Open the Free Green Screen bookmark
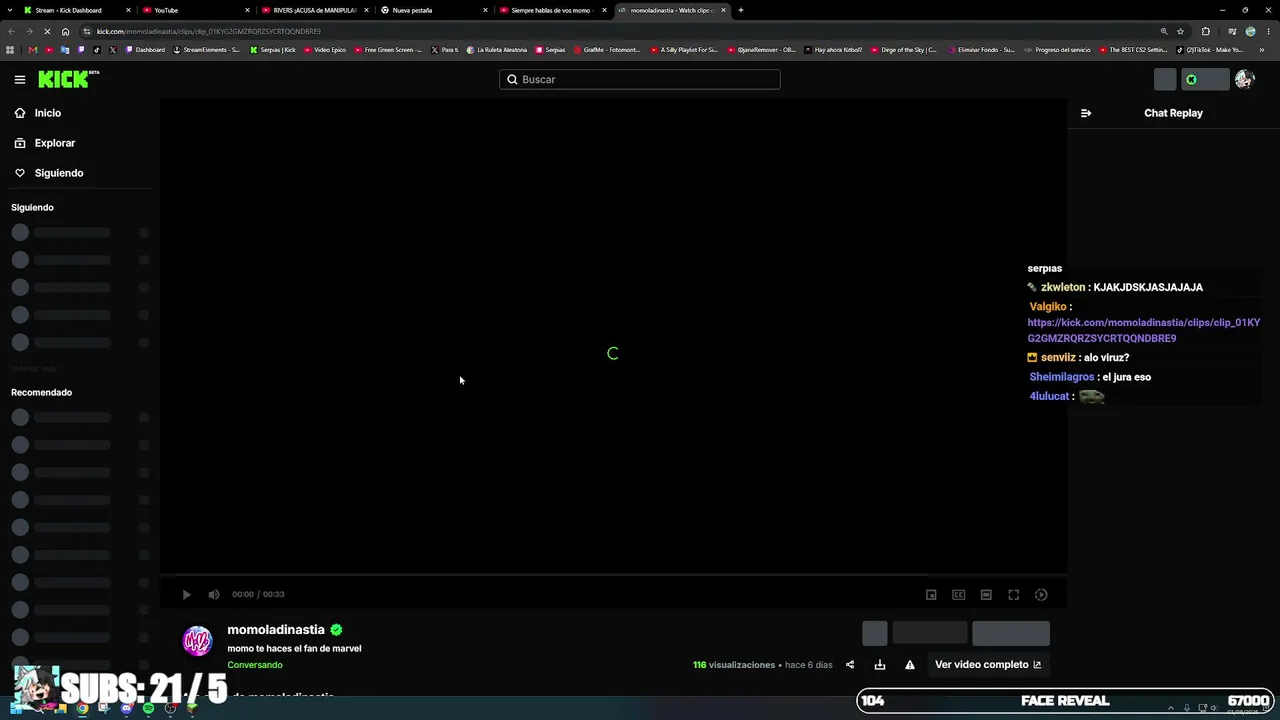The width and height of the screenshot is (1280, 720). (388, 50)
